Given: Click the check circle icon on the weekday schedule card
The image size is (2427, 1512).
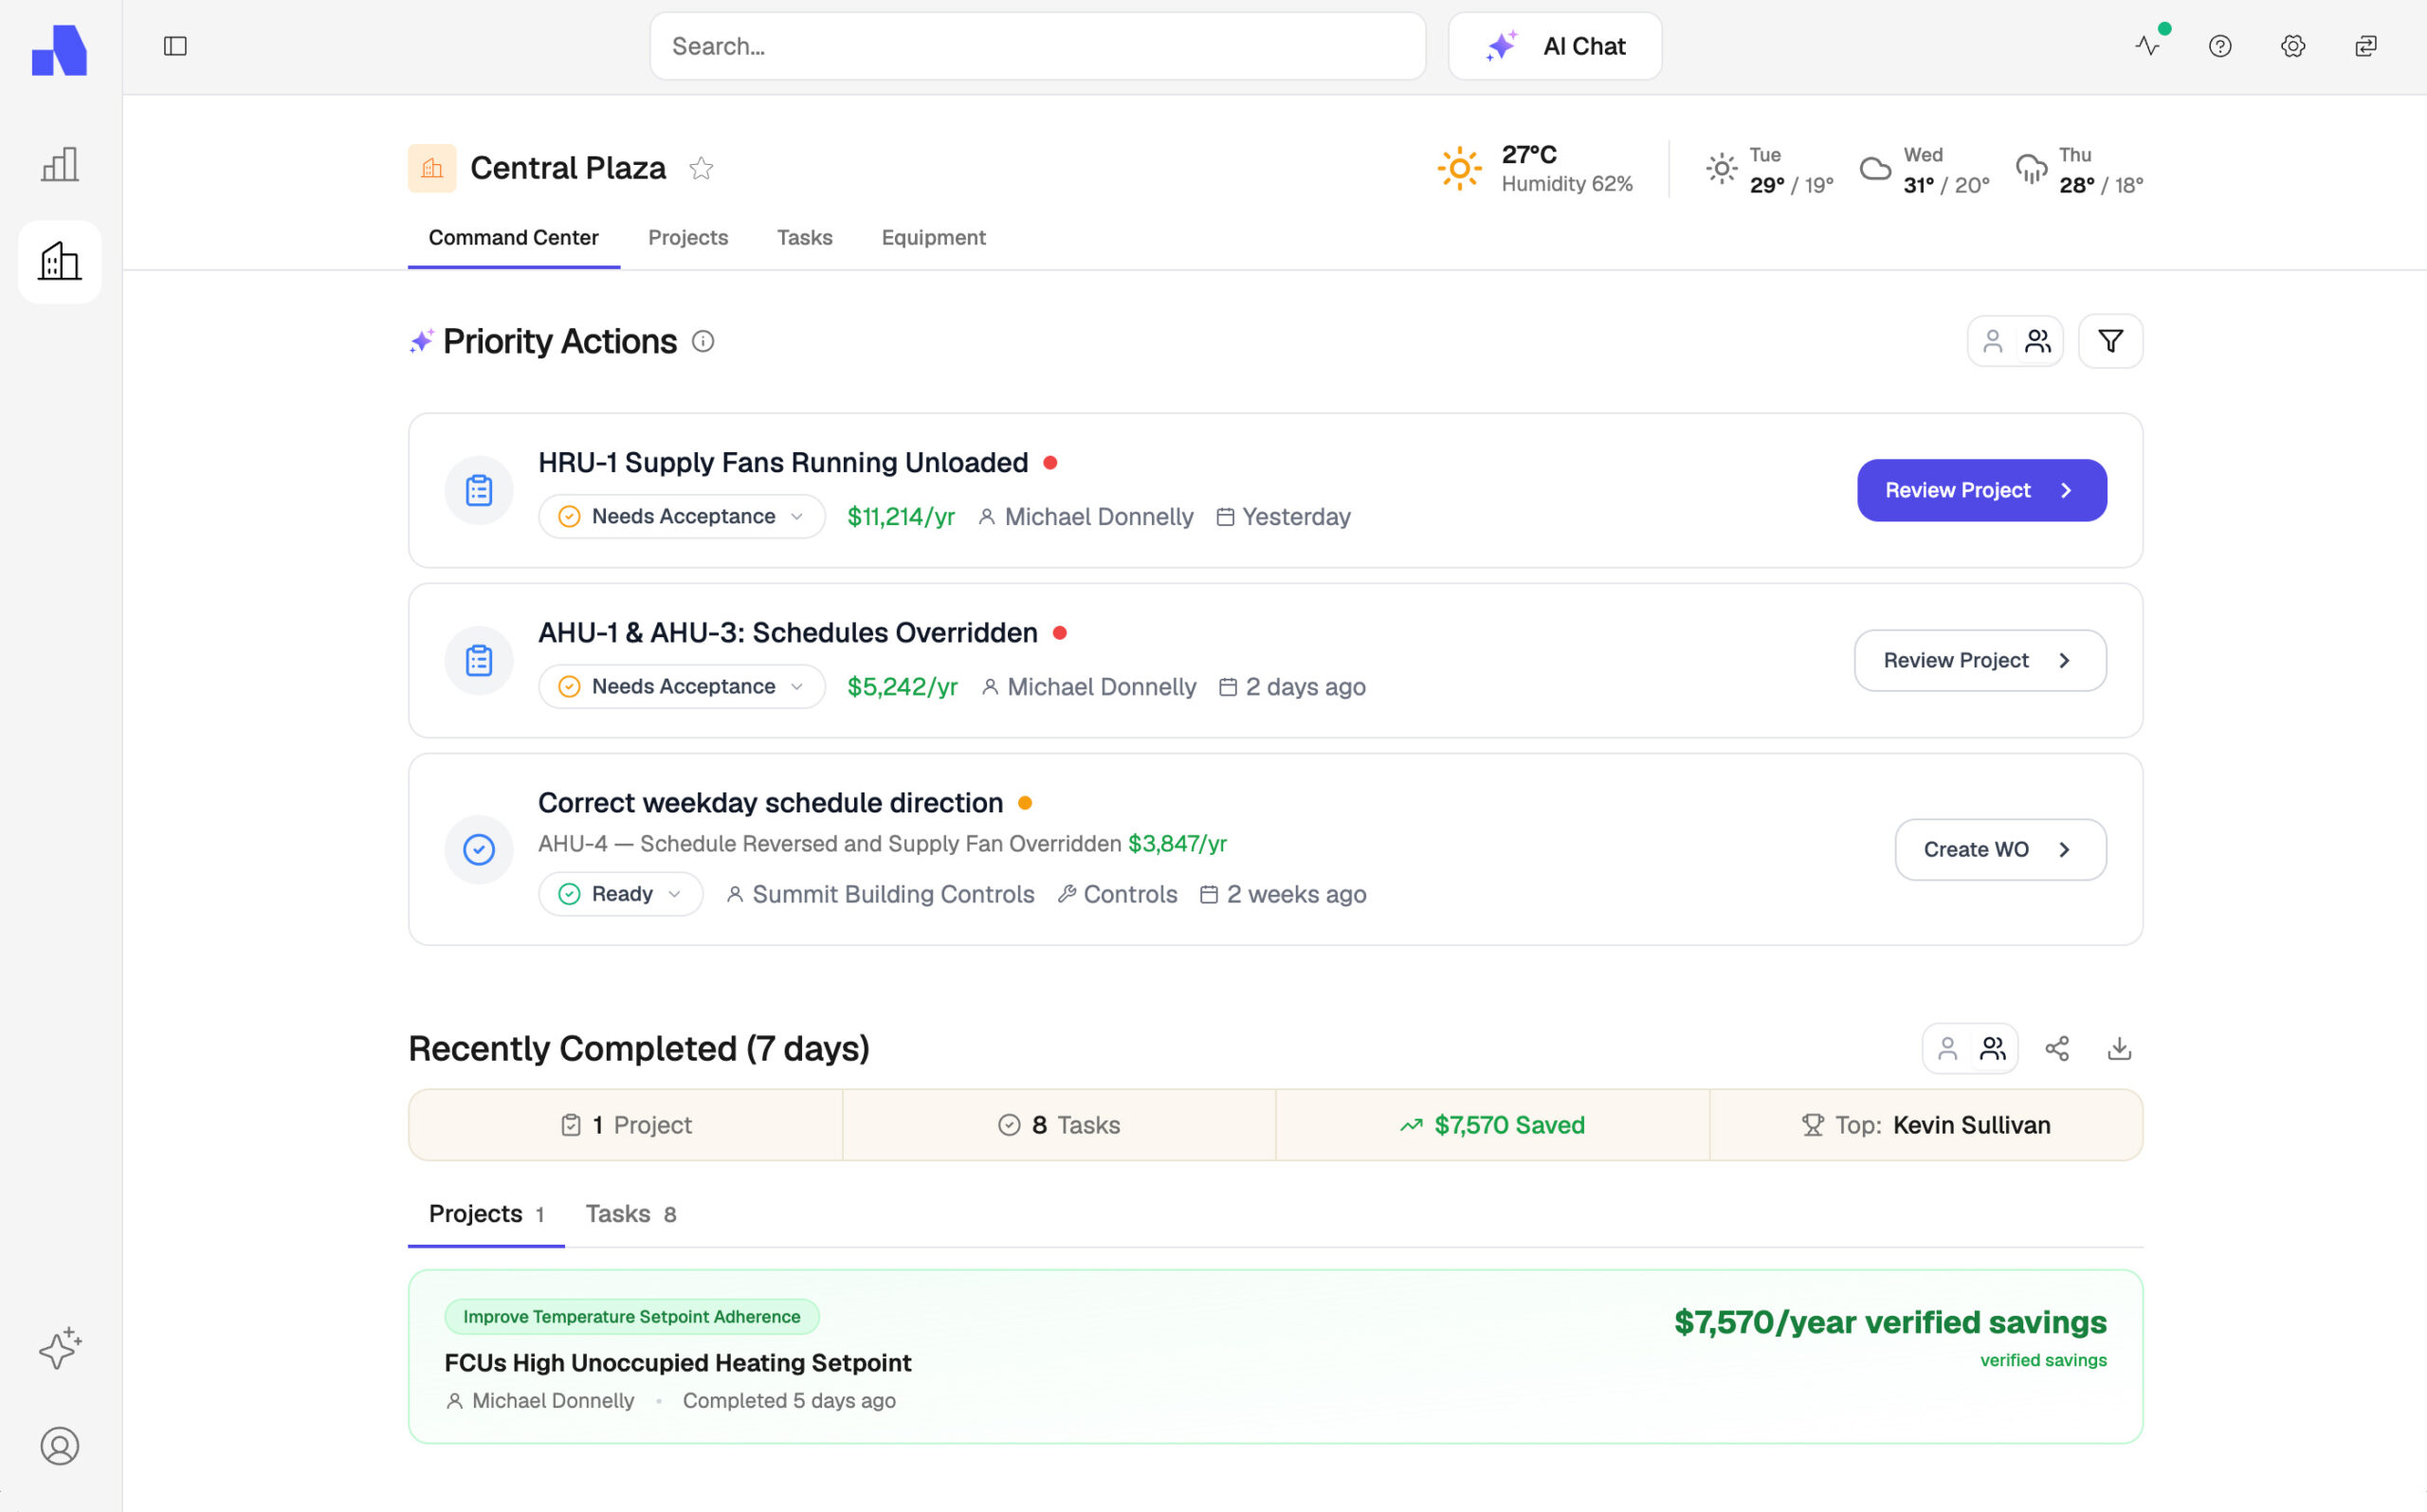Looking at the screenshot, I should (x=479, y=849).
